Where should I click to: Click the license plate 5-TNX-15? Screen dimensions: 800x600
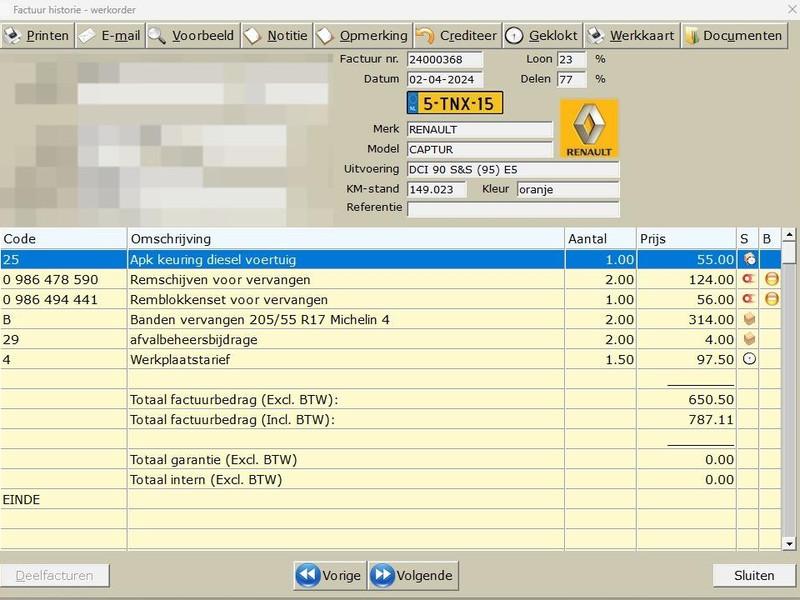455,103
